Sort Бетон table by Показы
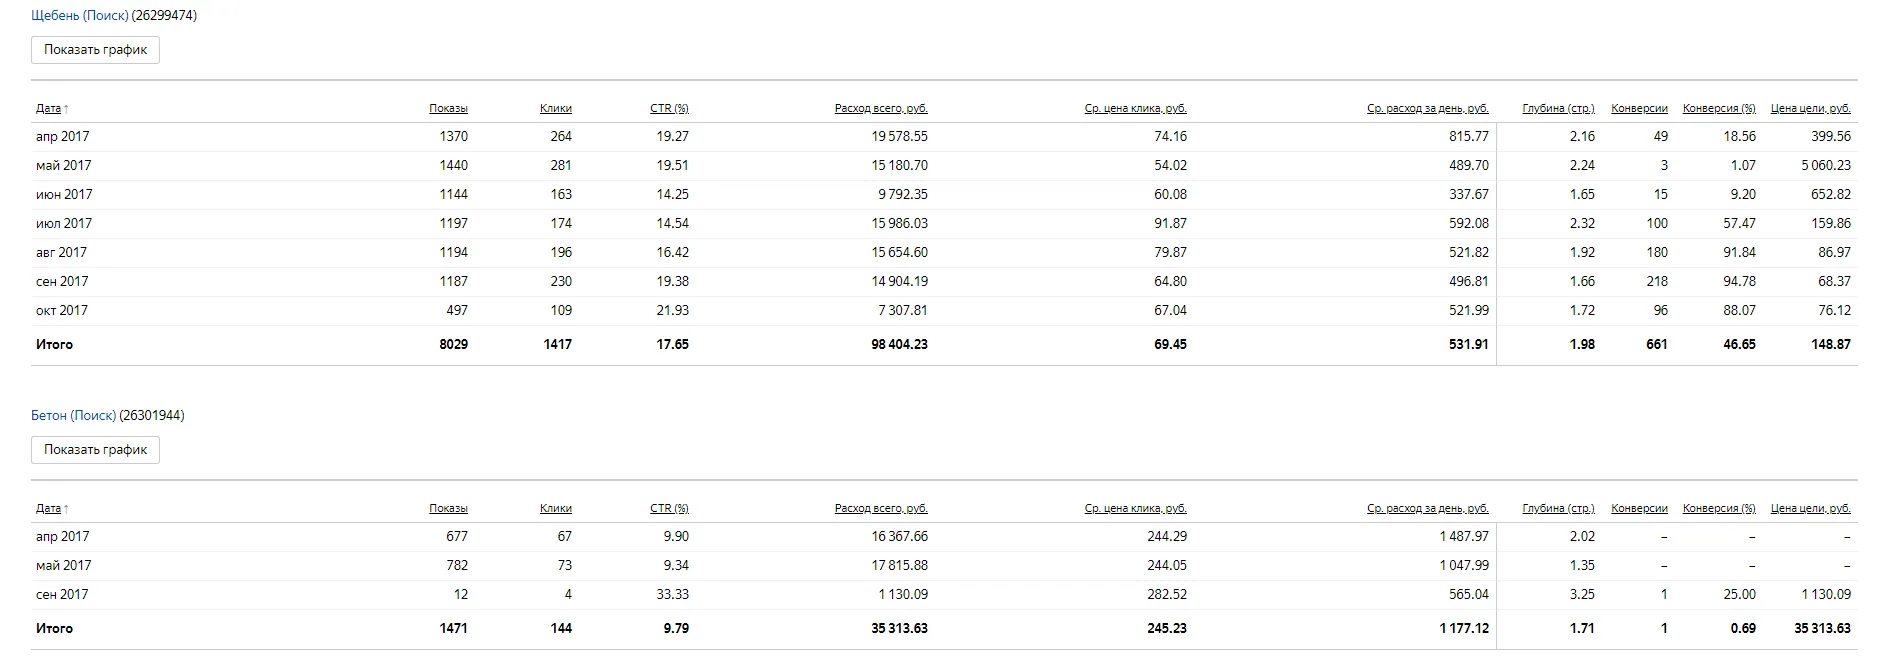1882x658 pixels. click(448, 508)
